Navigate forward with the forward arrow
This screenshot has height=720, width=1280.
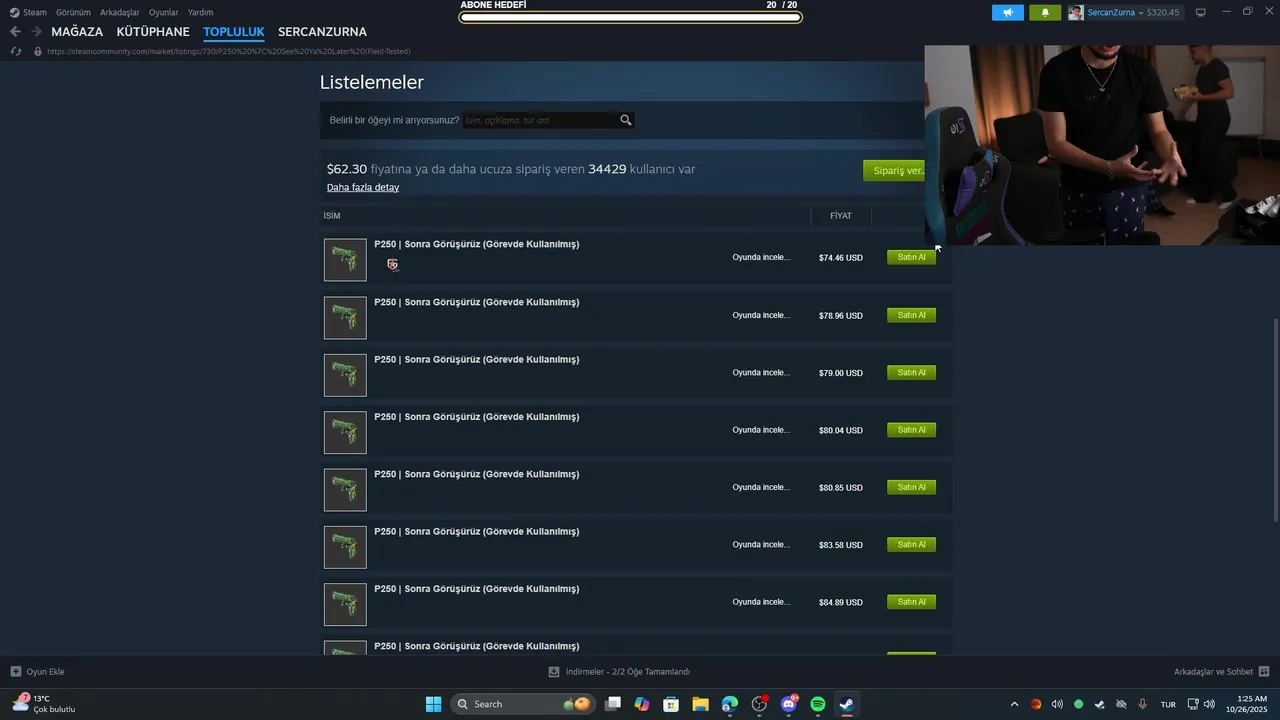pos(36,32)
